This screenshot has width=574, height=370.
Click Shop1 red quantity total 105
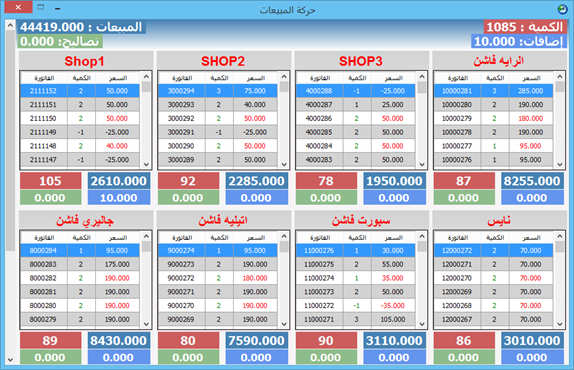pos(51,181)
